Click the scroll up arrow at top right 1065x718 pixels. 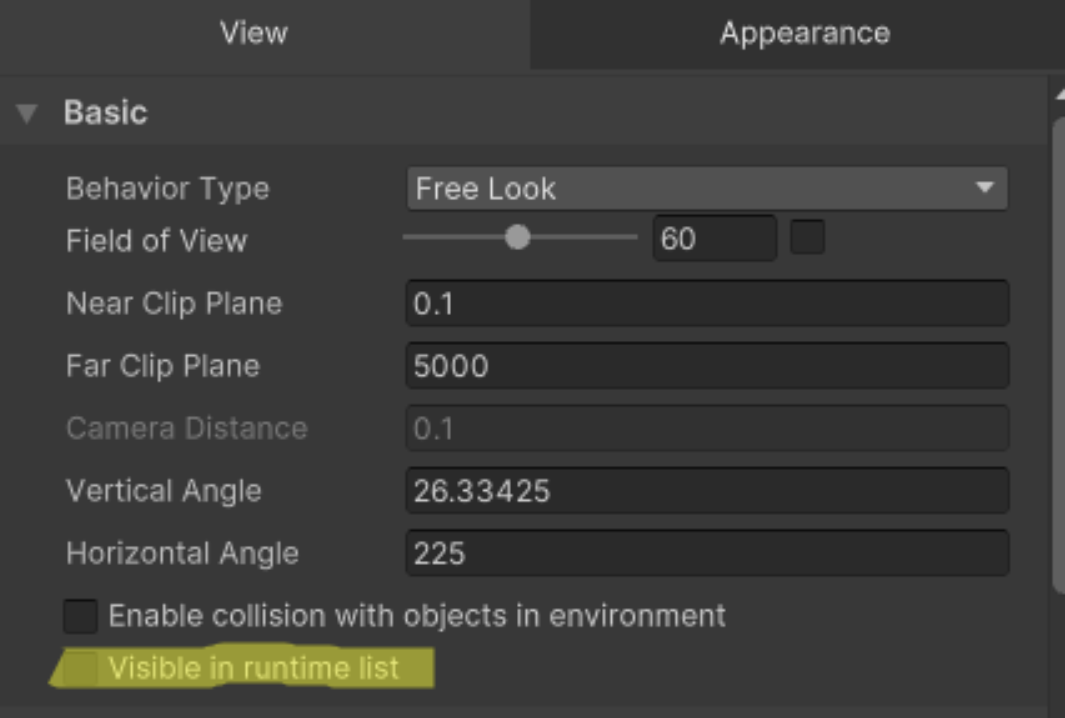pyautogui.click(x=1060, y=93)
